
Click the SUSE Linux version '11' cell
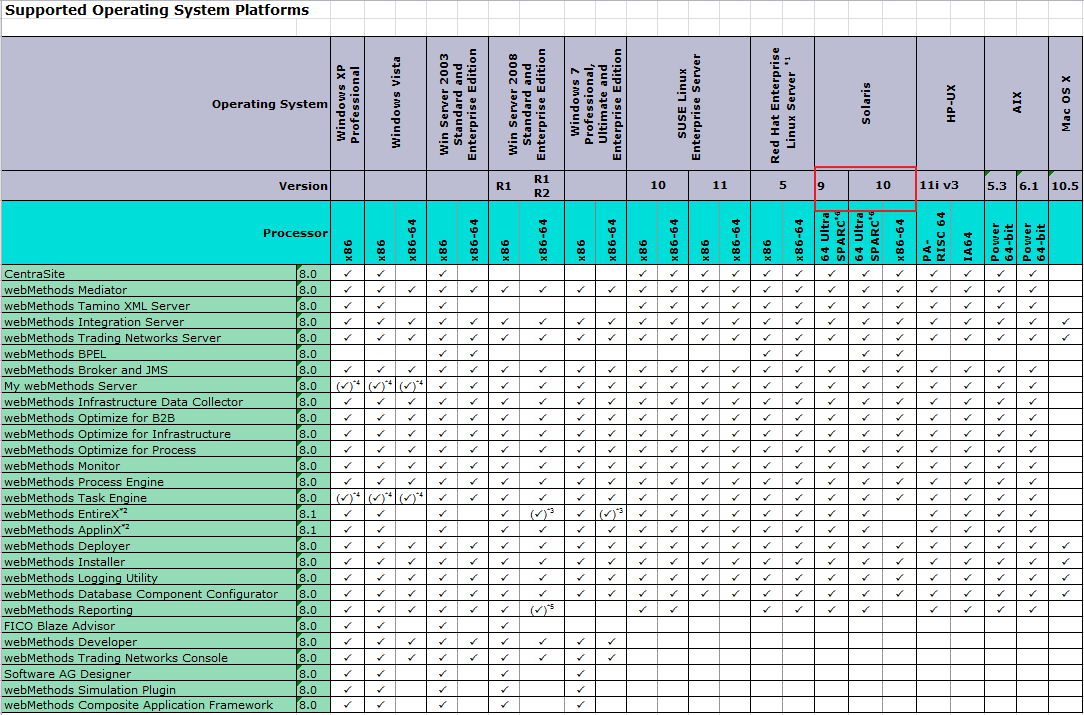720,186
